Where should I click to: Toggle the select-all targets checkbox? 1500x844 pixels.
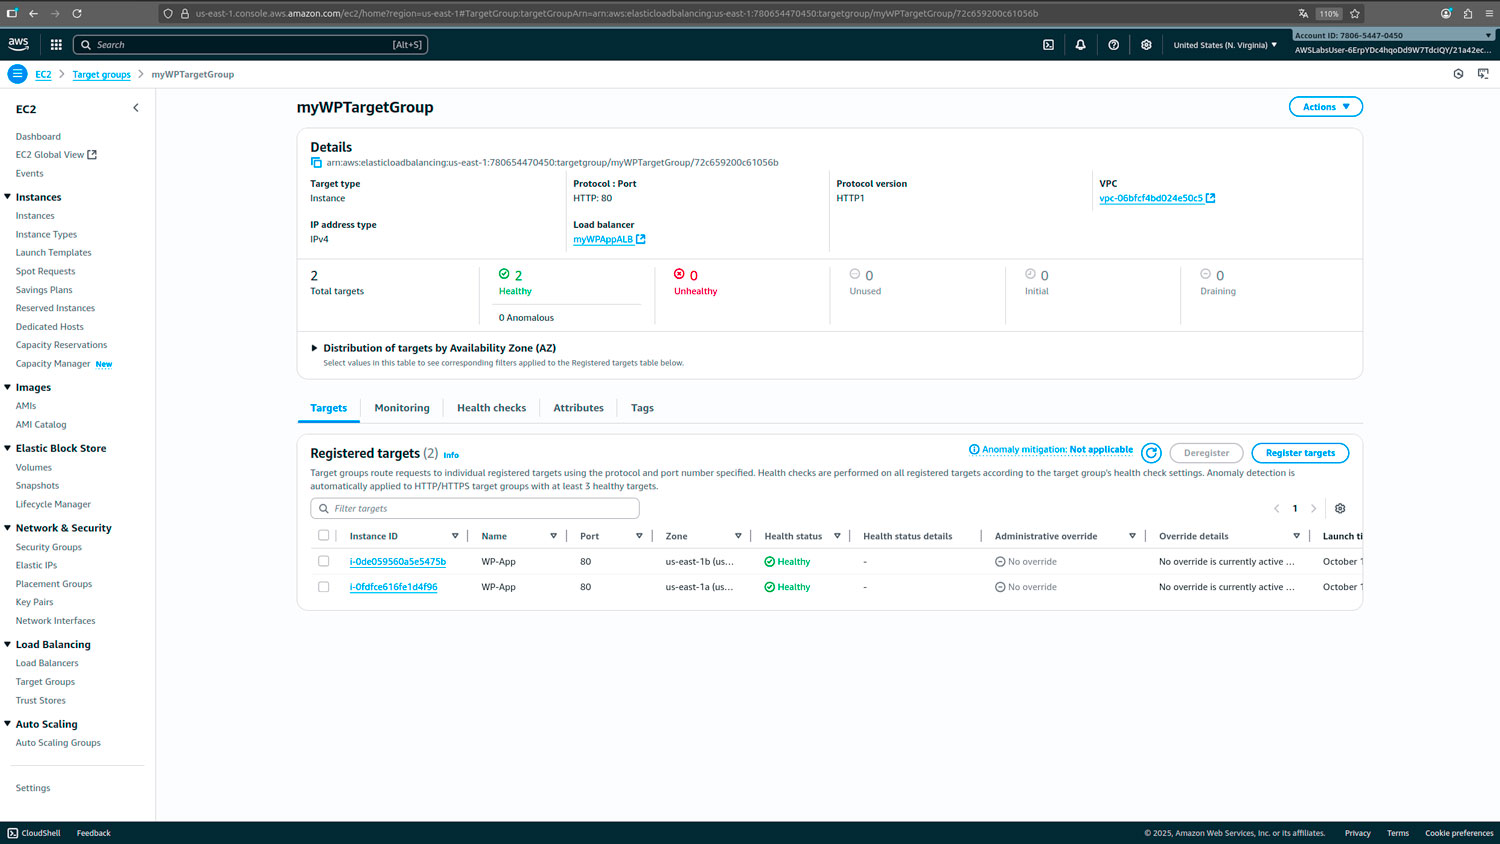[x=323, y=536]
